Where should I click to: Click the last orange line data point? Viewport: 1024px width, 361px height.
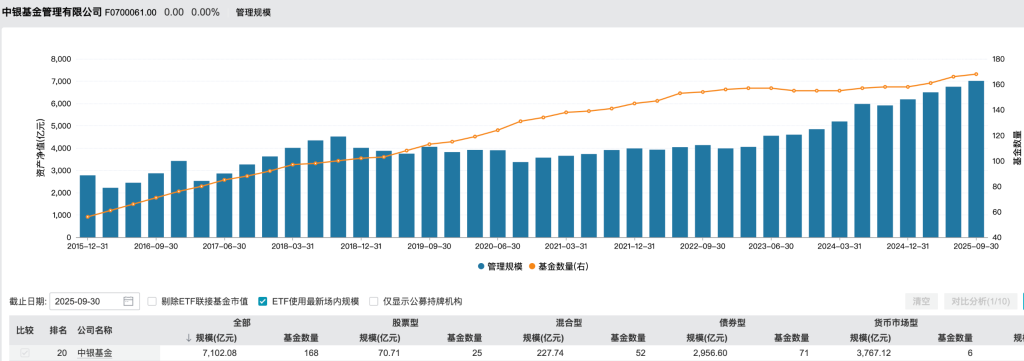976,74
